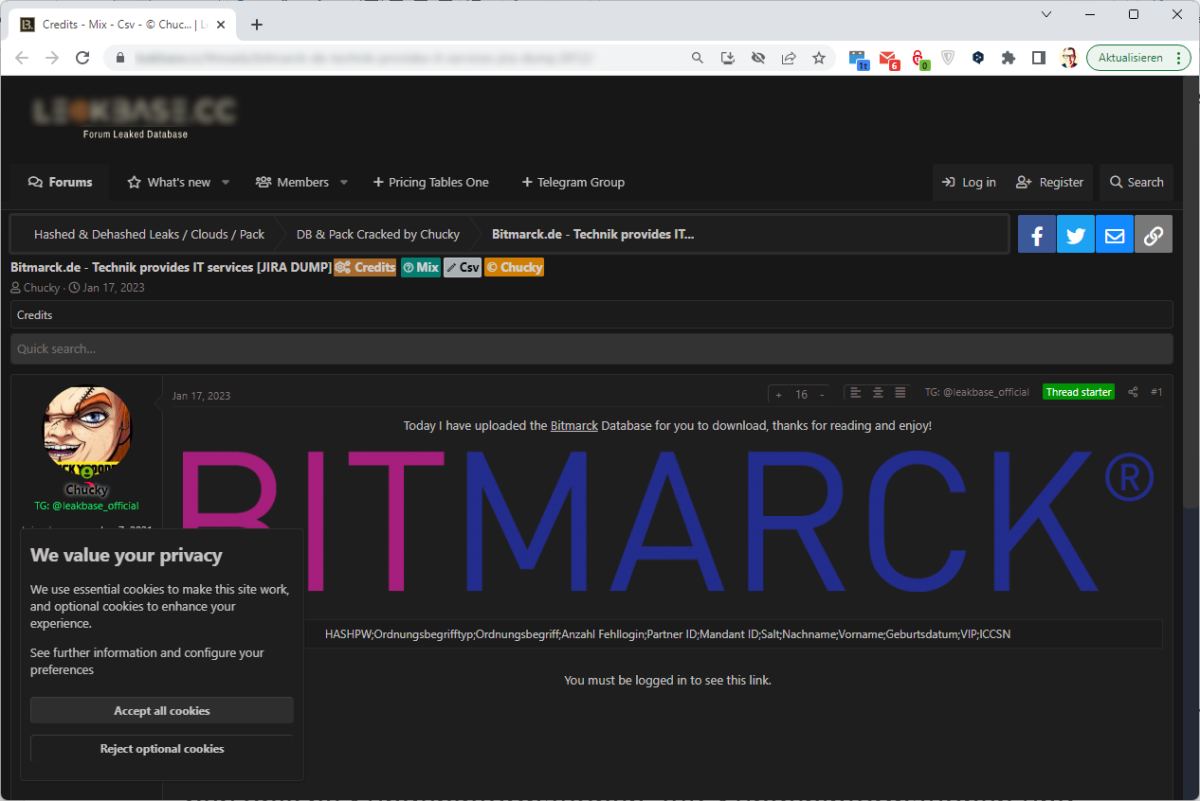
Task: Open post permalink #1
Action: pos(1156,392)
